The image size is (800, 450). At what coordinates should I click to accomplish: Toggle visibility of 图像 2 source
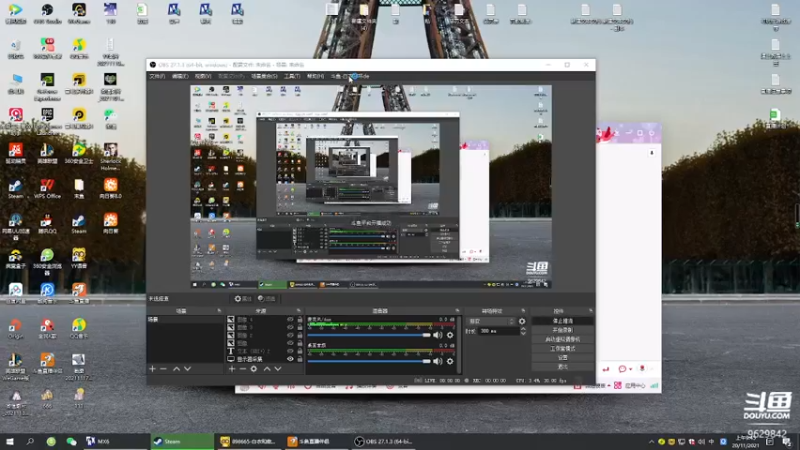(x=290, y=335)
